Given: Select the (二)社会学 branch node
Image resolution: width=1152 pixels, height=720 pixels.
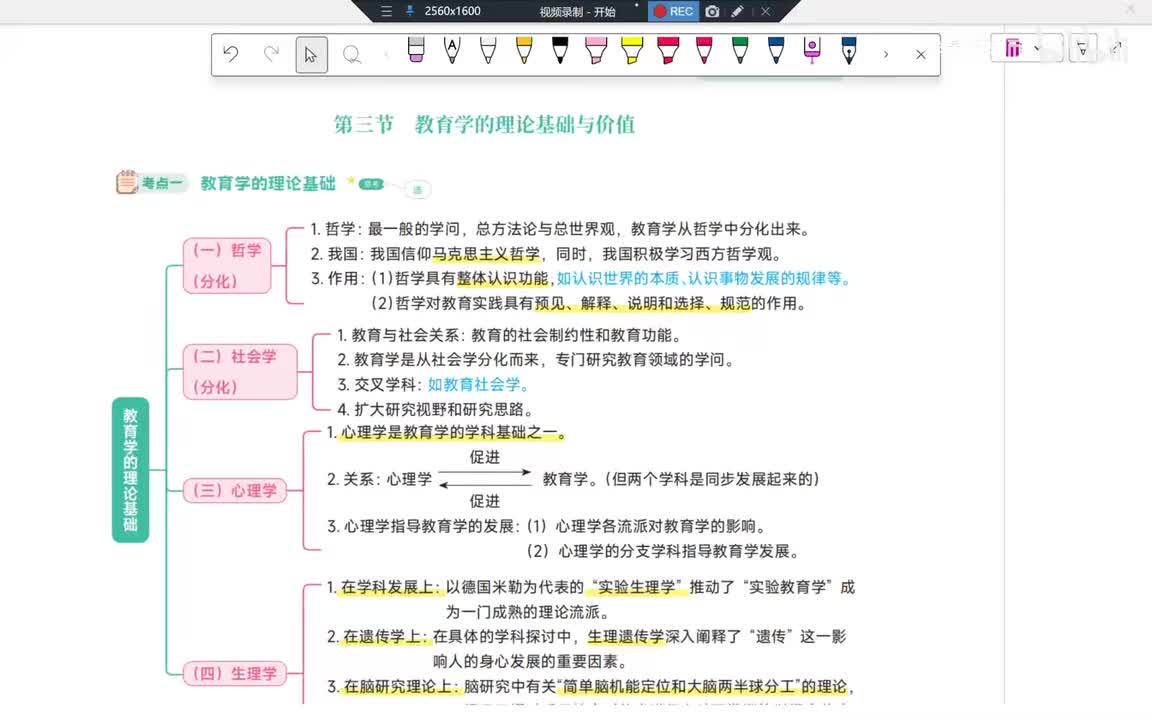Looking at the screenshot, I should click(240, 372).
